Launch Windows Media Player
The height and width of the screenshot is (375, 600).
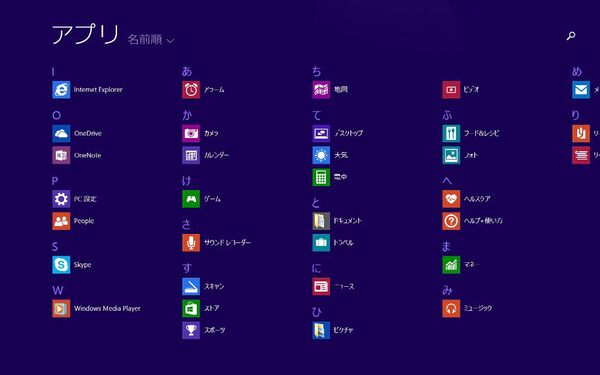point(97,308)
